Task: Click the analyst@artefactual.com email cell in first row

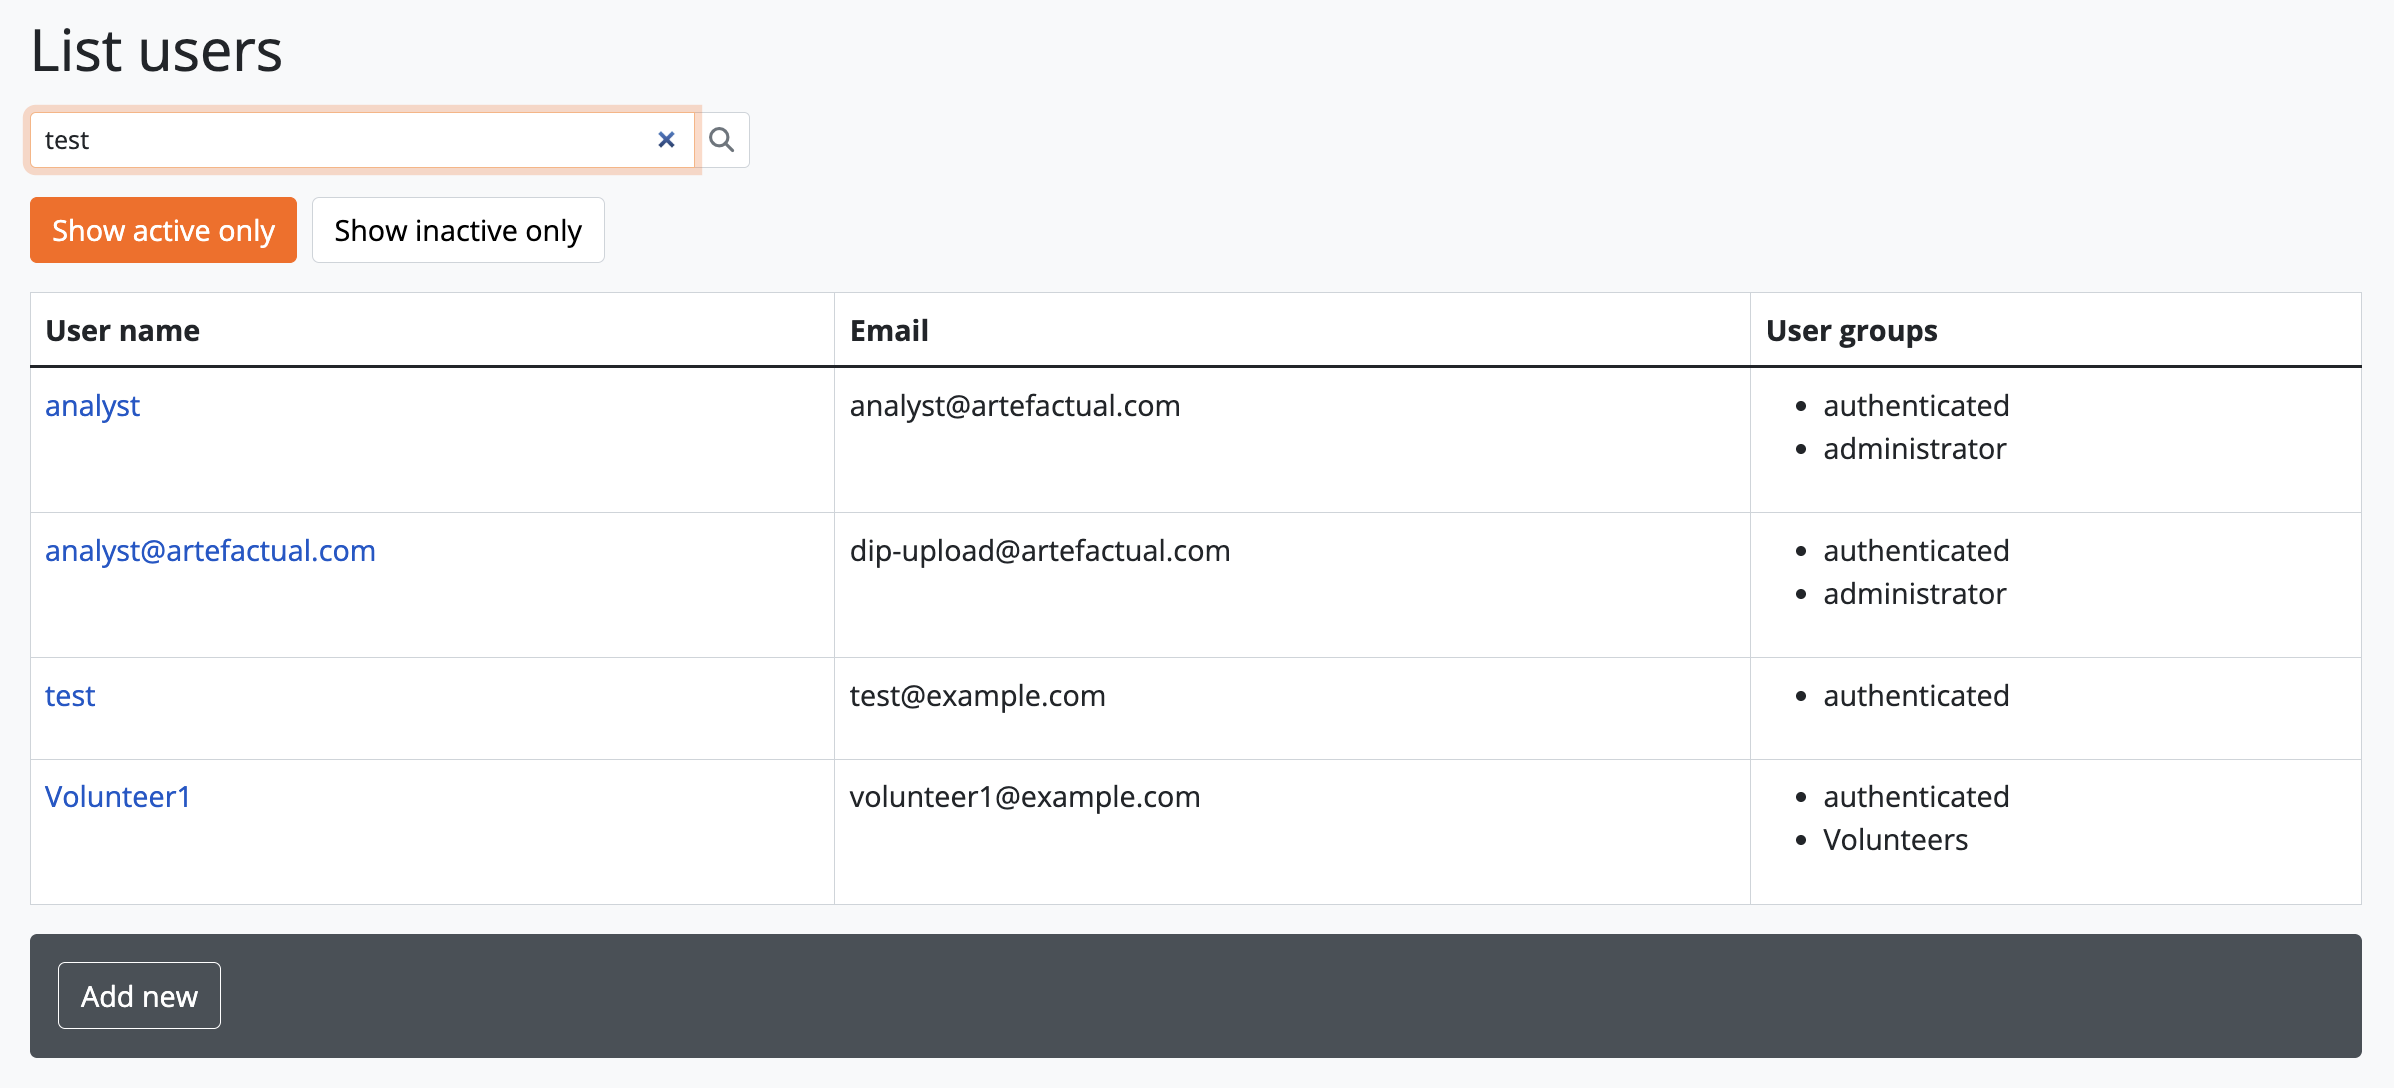Action: coord(1014,406)
